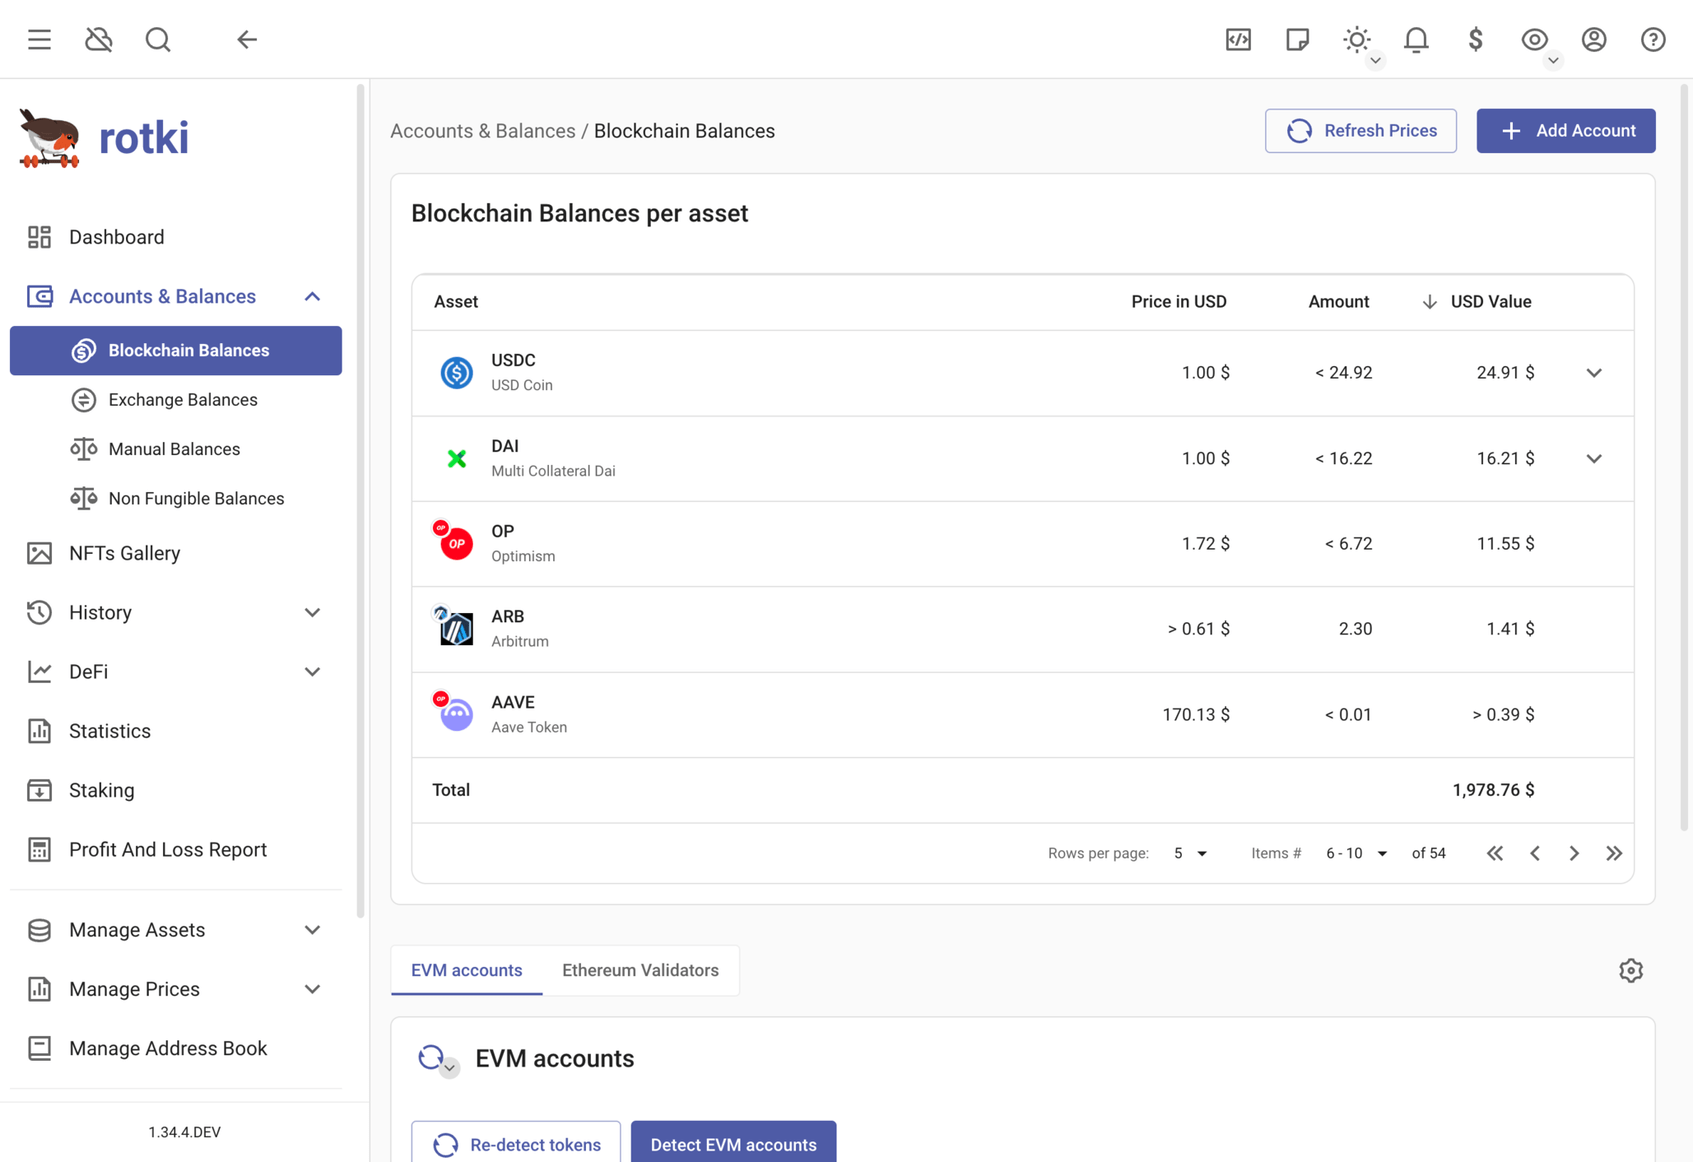Open the user notes icon
Screen dimensions: 1693x1162
click(x=1297, y=39)
